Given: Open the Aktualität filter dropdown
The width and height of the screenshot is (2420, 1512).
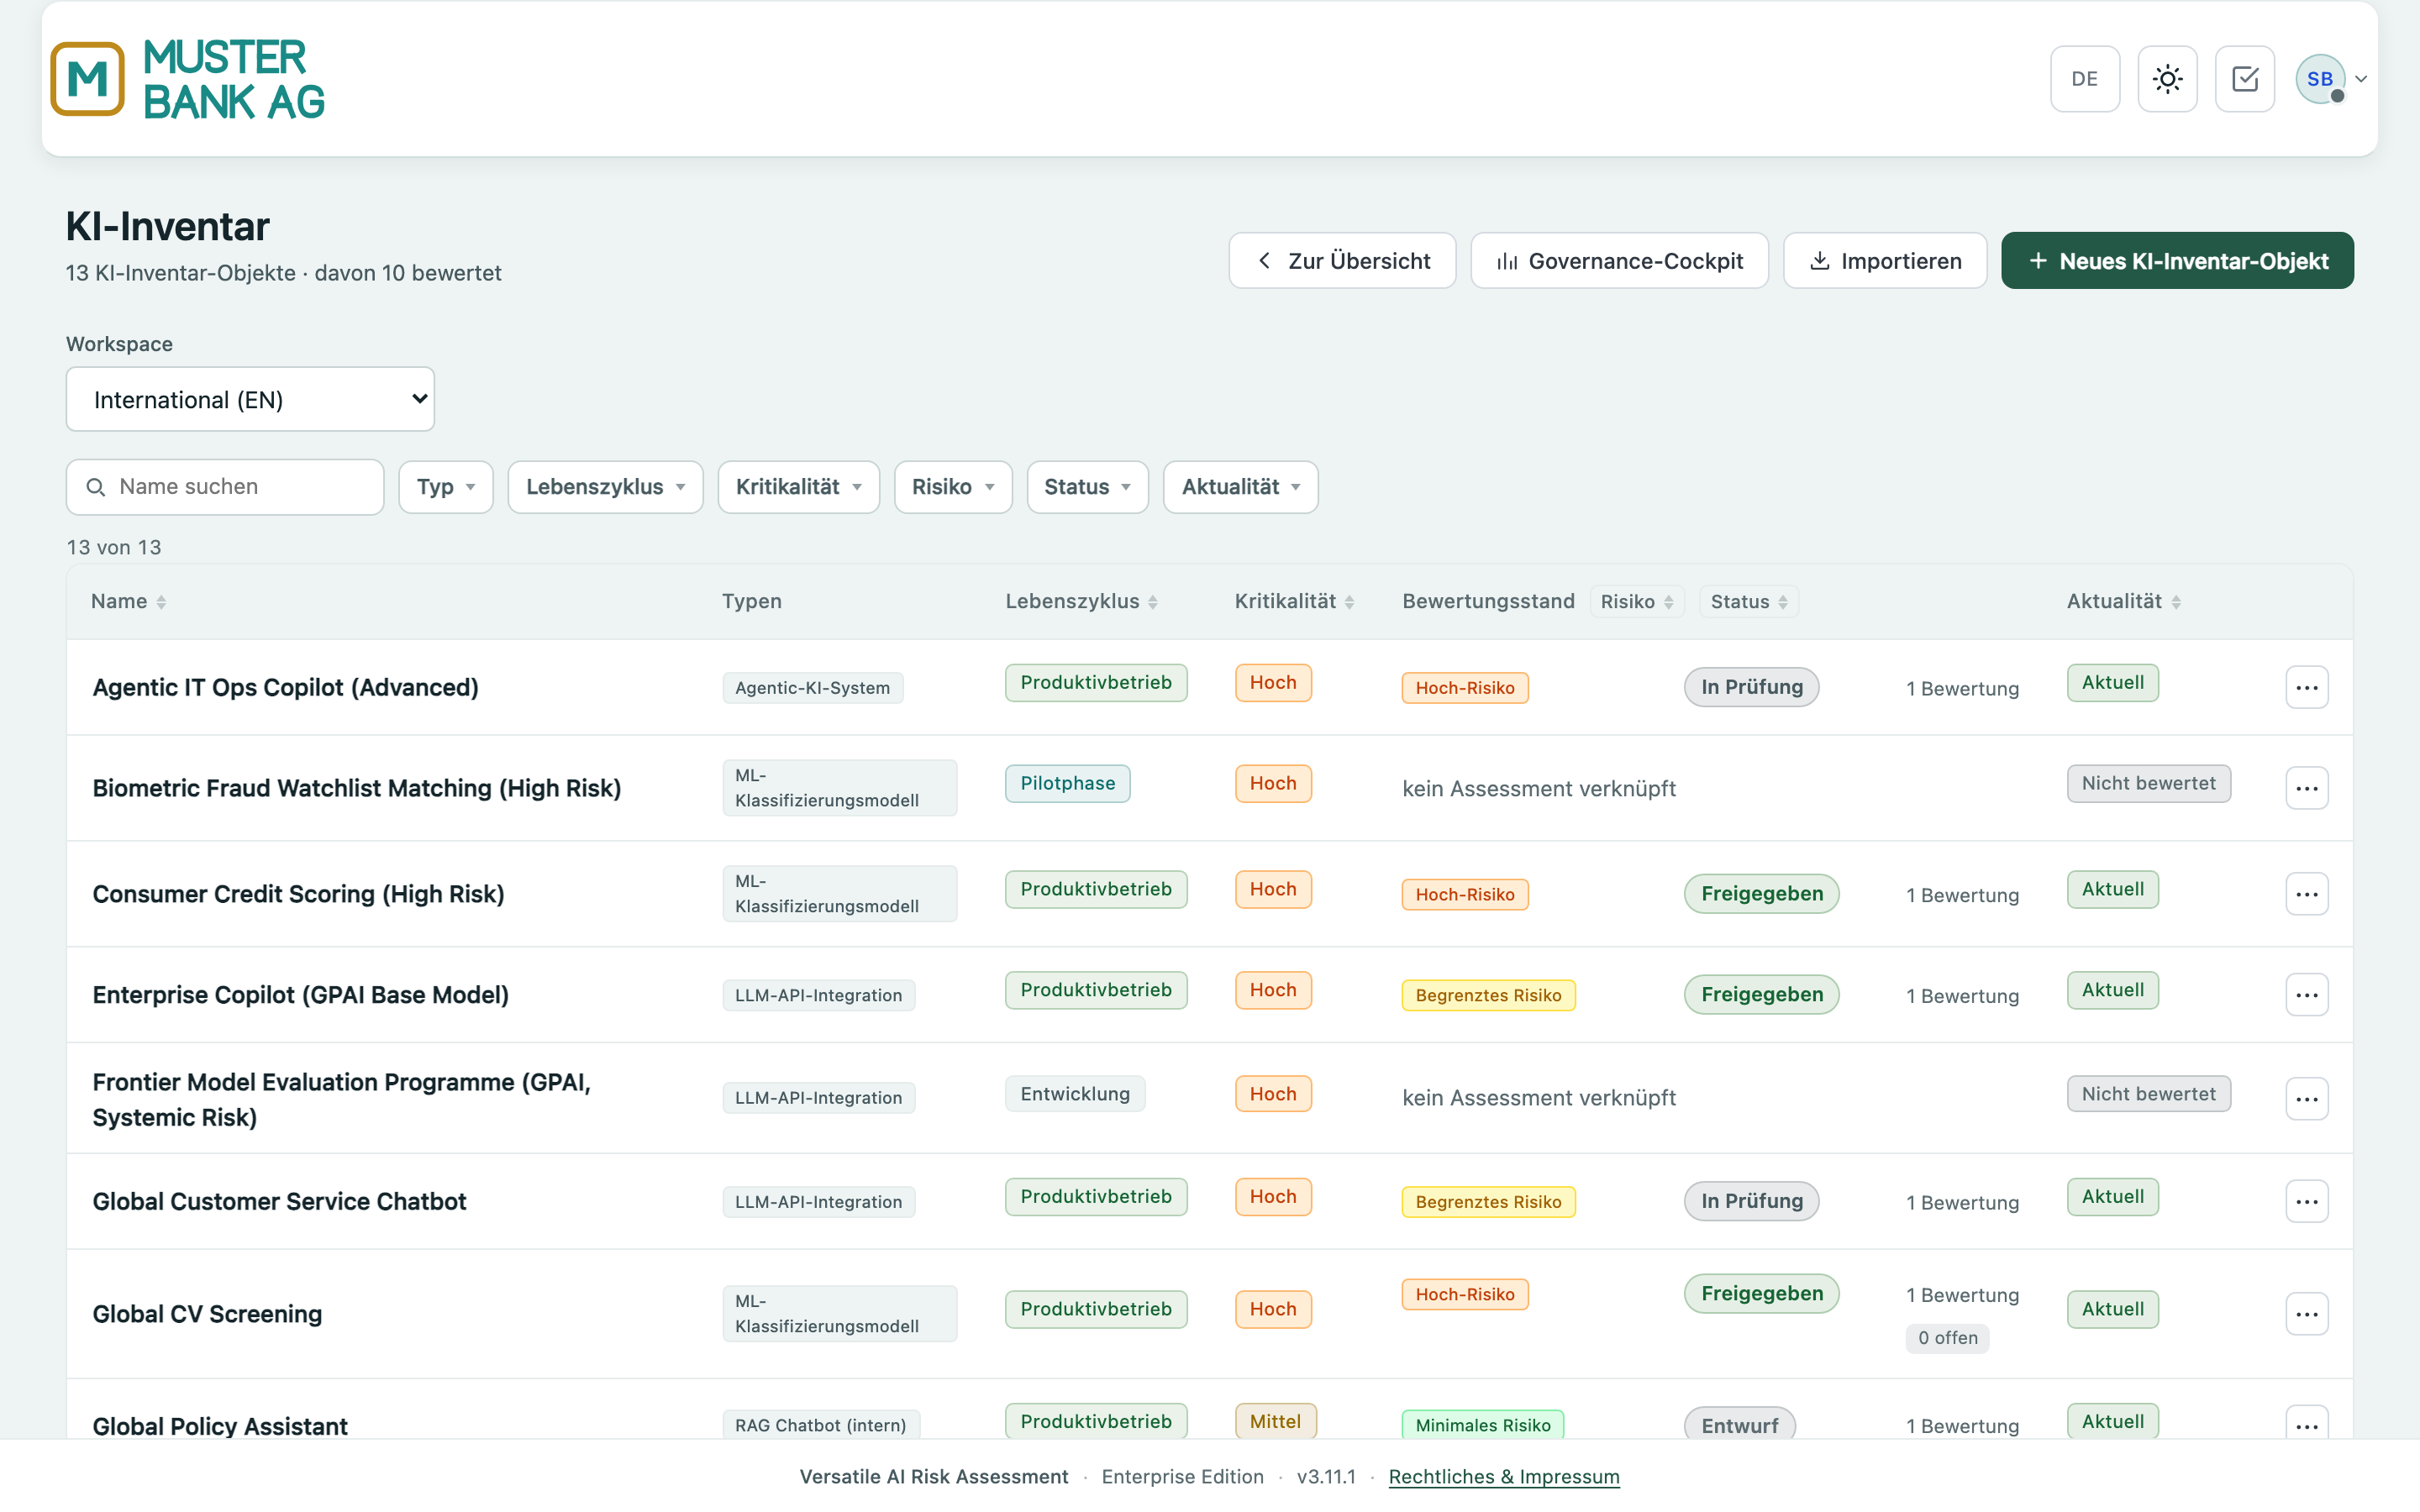Looking at the screenshot, I should point(1240,487).
